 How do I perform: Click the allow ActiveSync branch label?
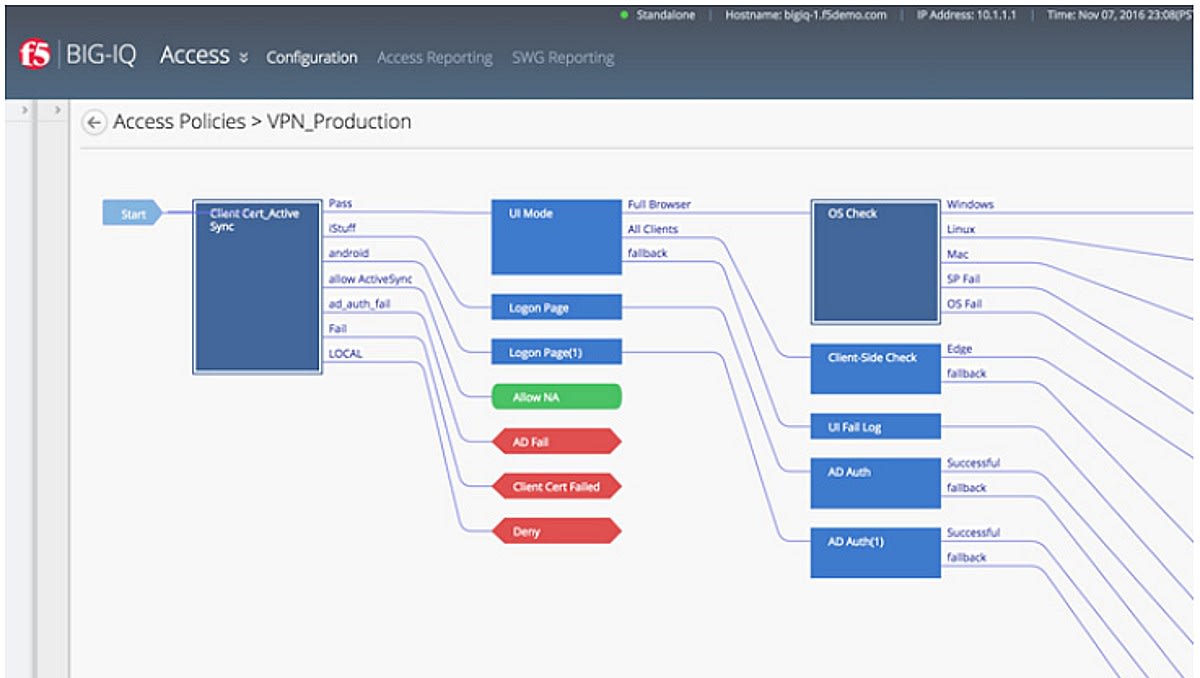pos(370,278)
